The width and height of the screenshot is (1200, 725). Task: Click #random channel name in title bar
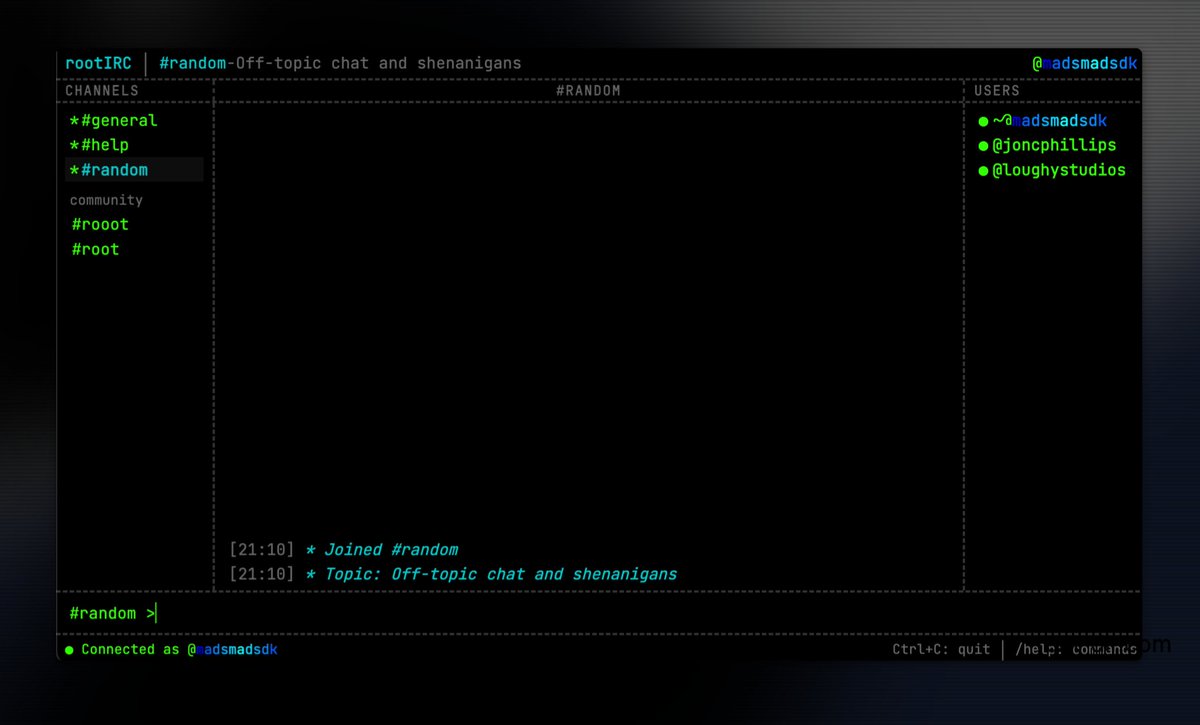click(193, 63)
